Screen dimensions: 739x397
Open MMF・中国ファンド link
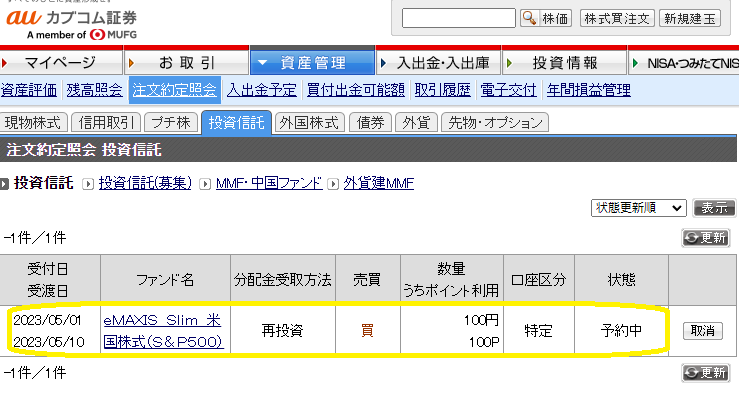[x=269, y=183]
